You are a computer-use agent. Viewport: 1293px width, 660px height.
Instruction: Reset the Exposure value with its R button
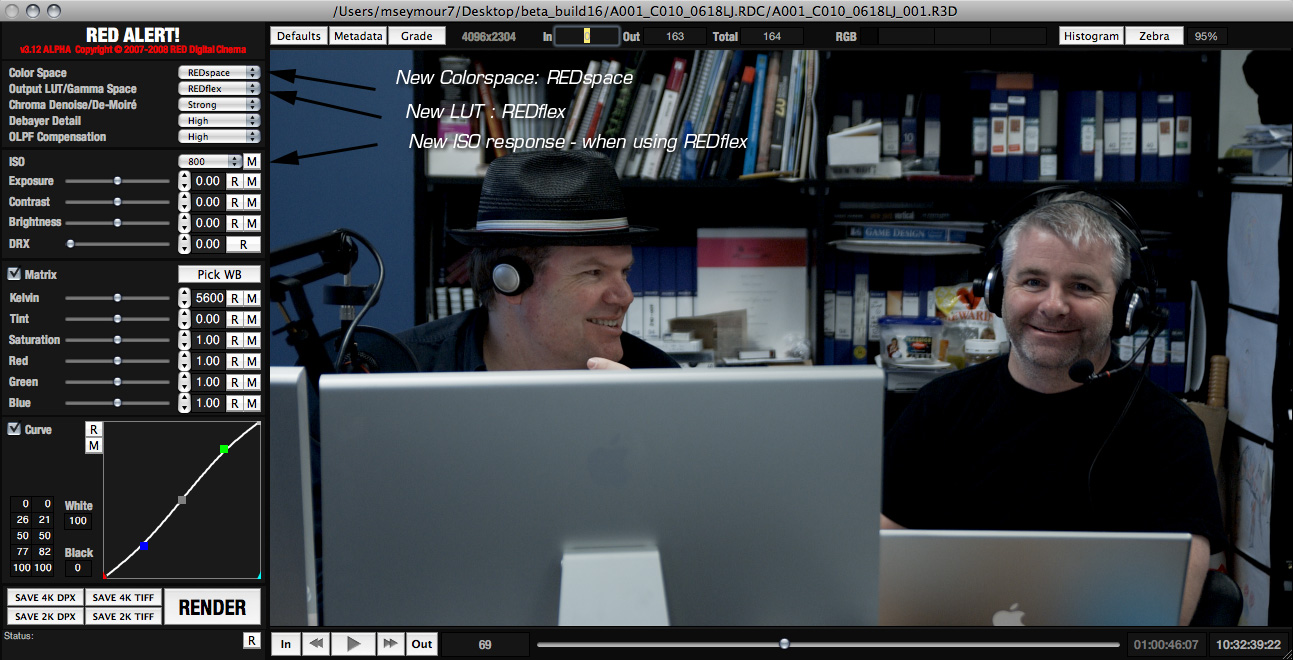[x=234, y=181]
